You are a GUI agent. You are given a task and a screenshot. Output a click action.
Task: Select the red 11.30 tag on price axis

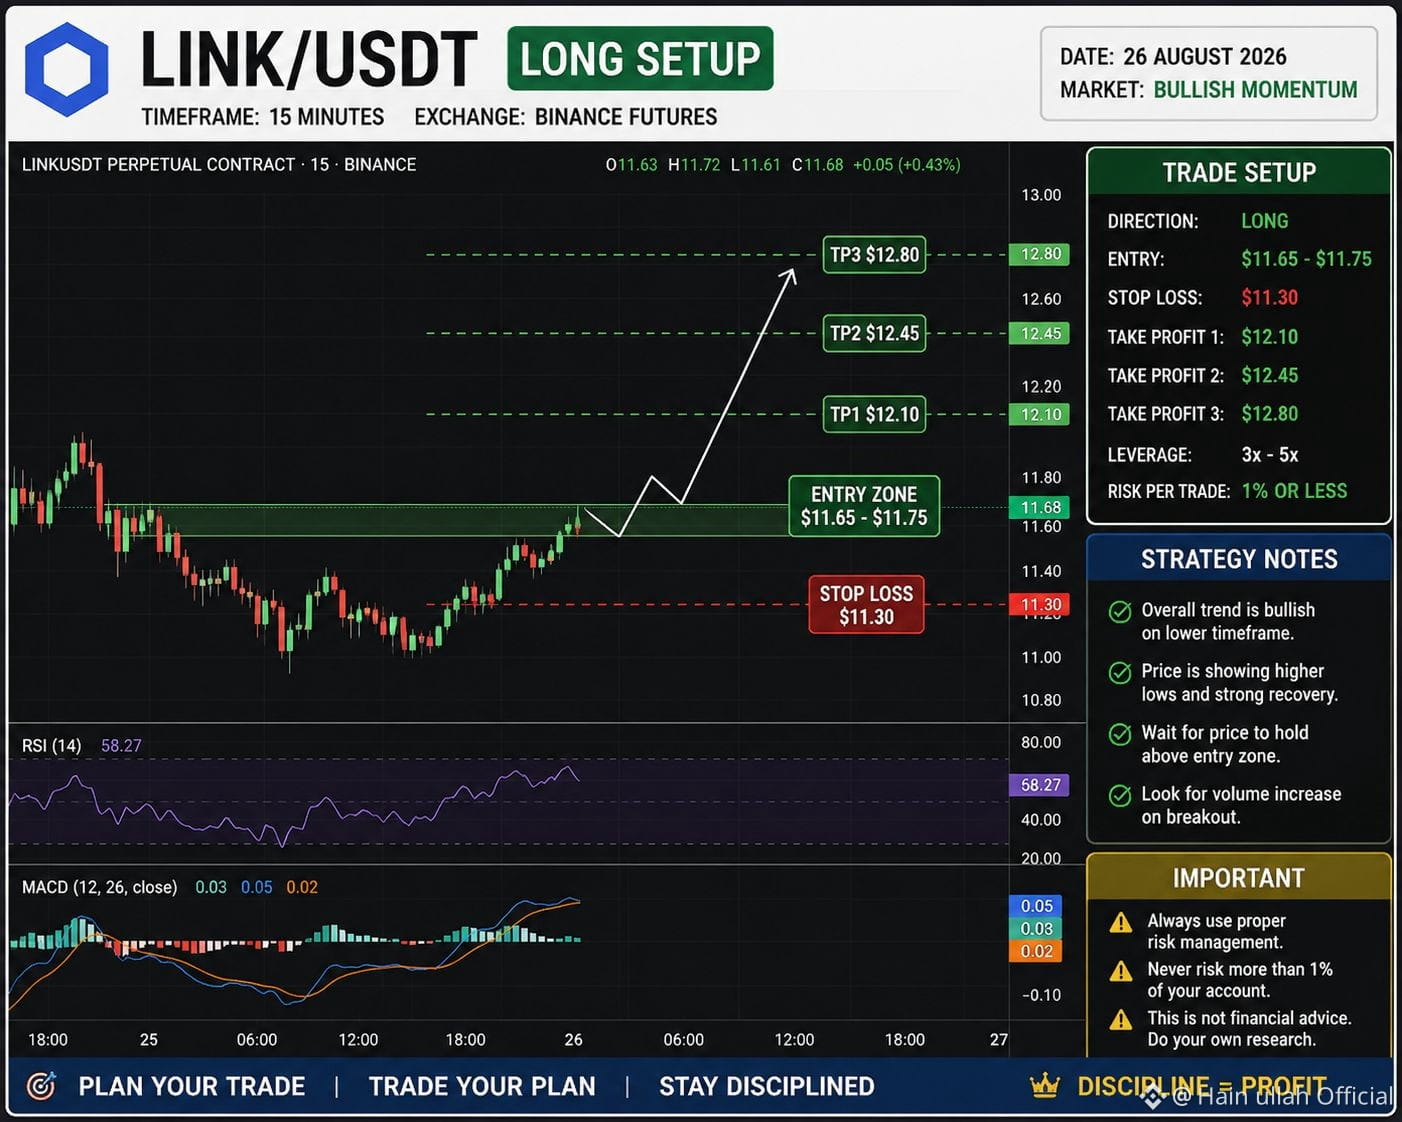1039,604
